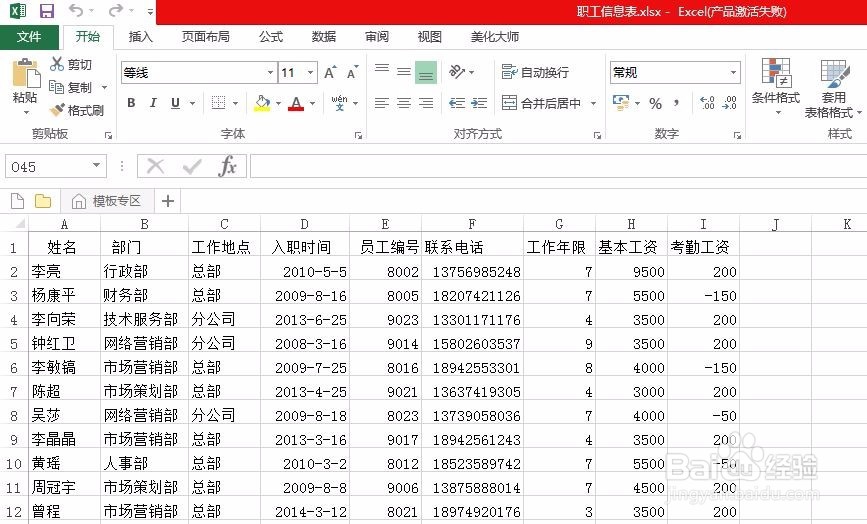This screenshot has width=867, height=524.
Task: Switch to the 页面布局 tab
Action: coord(206,36)
